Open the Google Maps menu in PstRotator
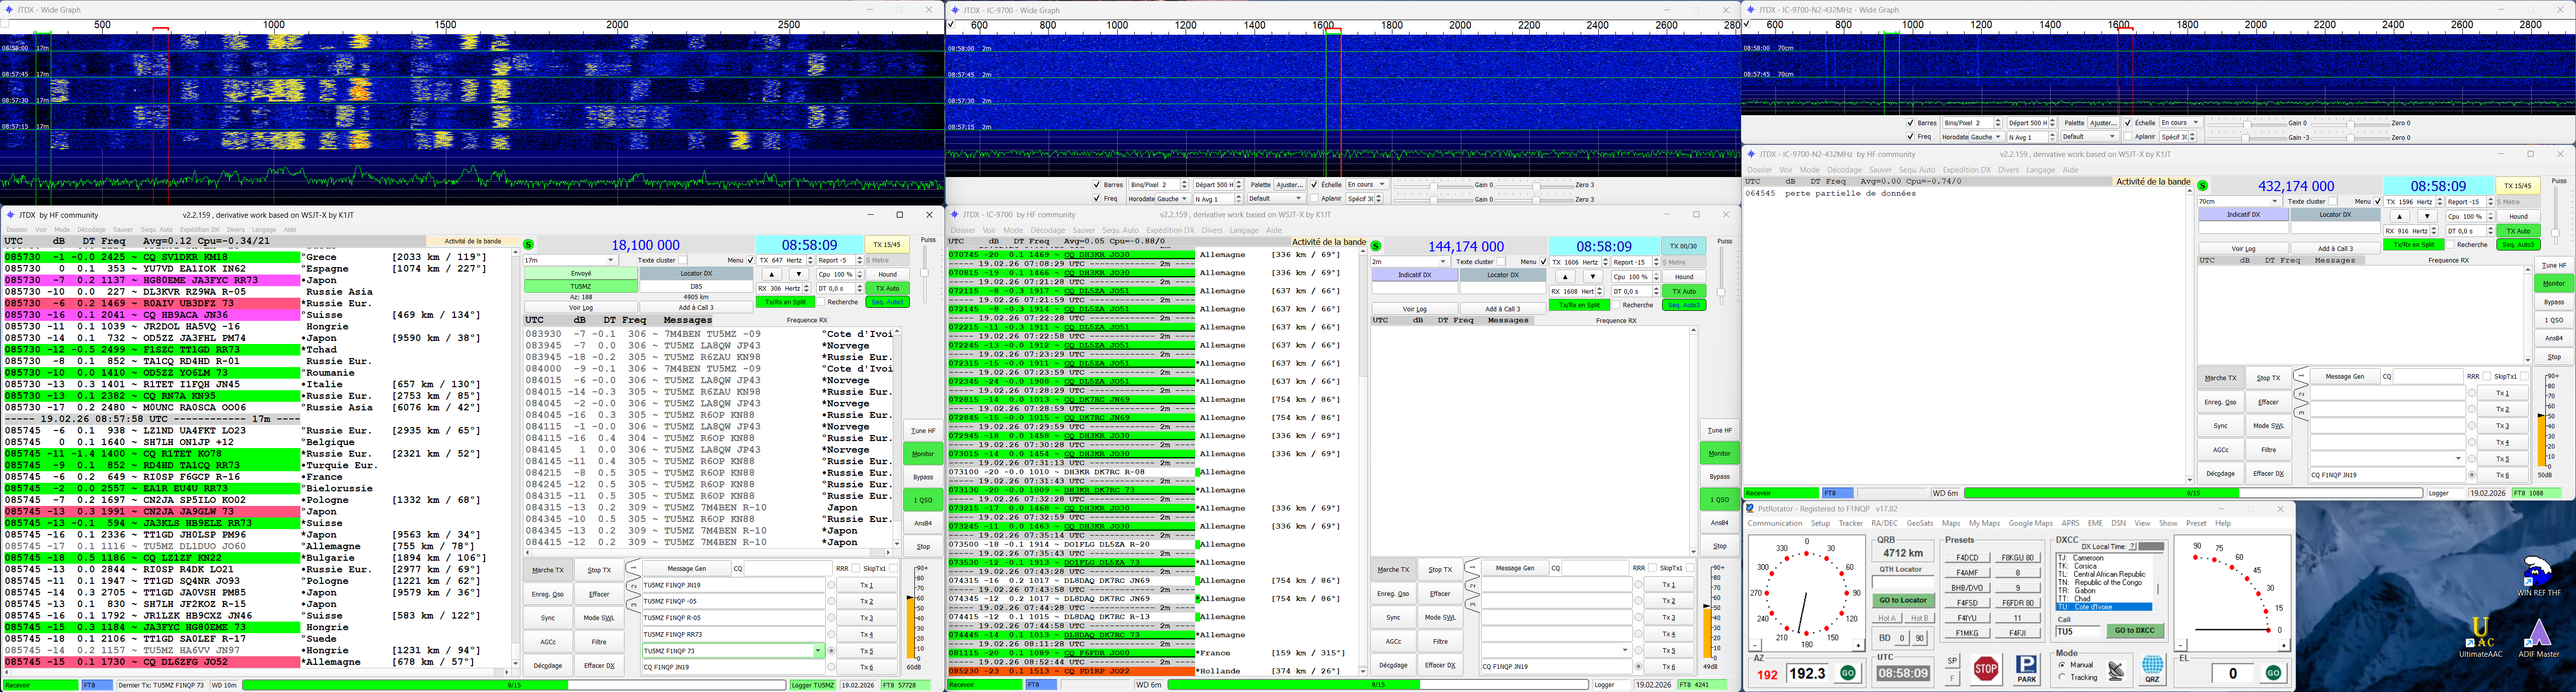2576x692 pixels. [x=2030, y=523]
